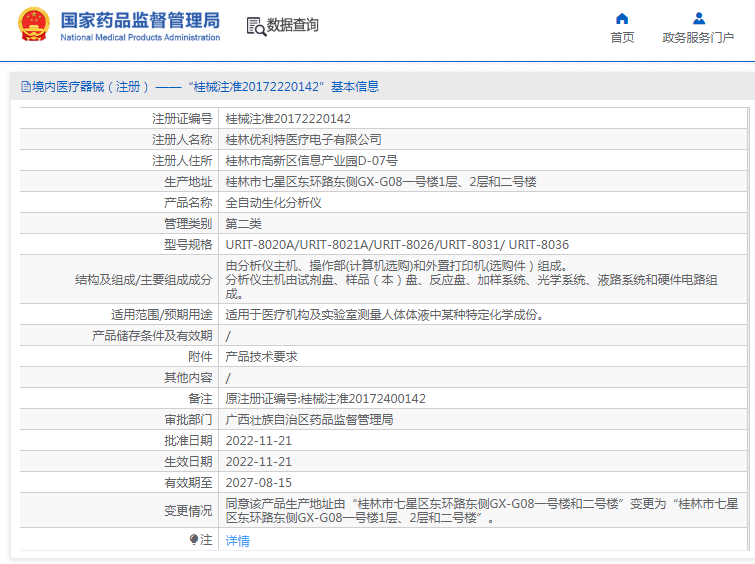This screenshot has width=755, height=564.
Task: Click the 注册证编号 label
Action: (x=182, y=118)
